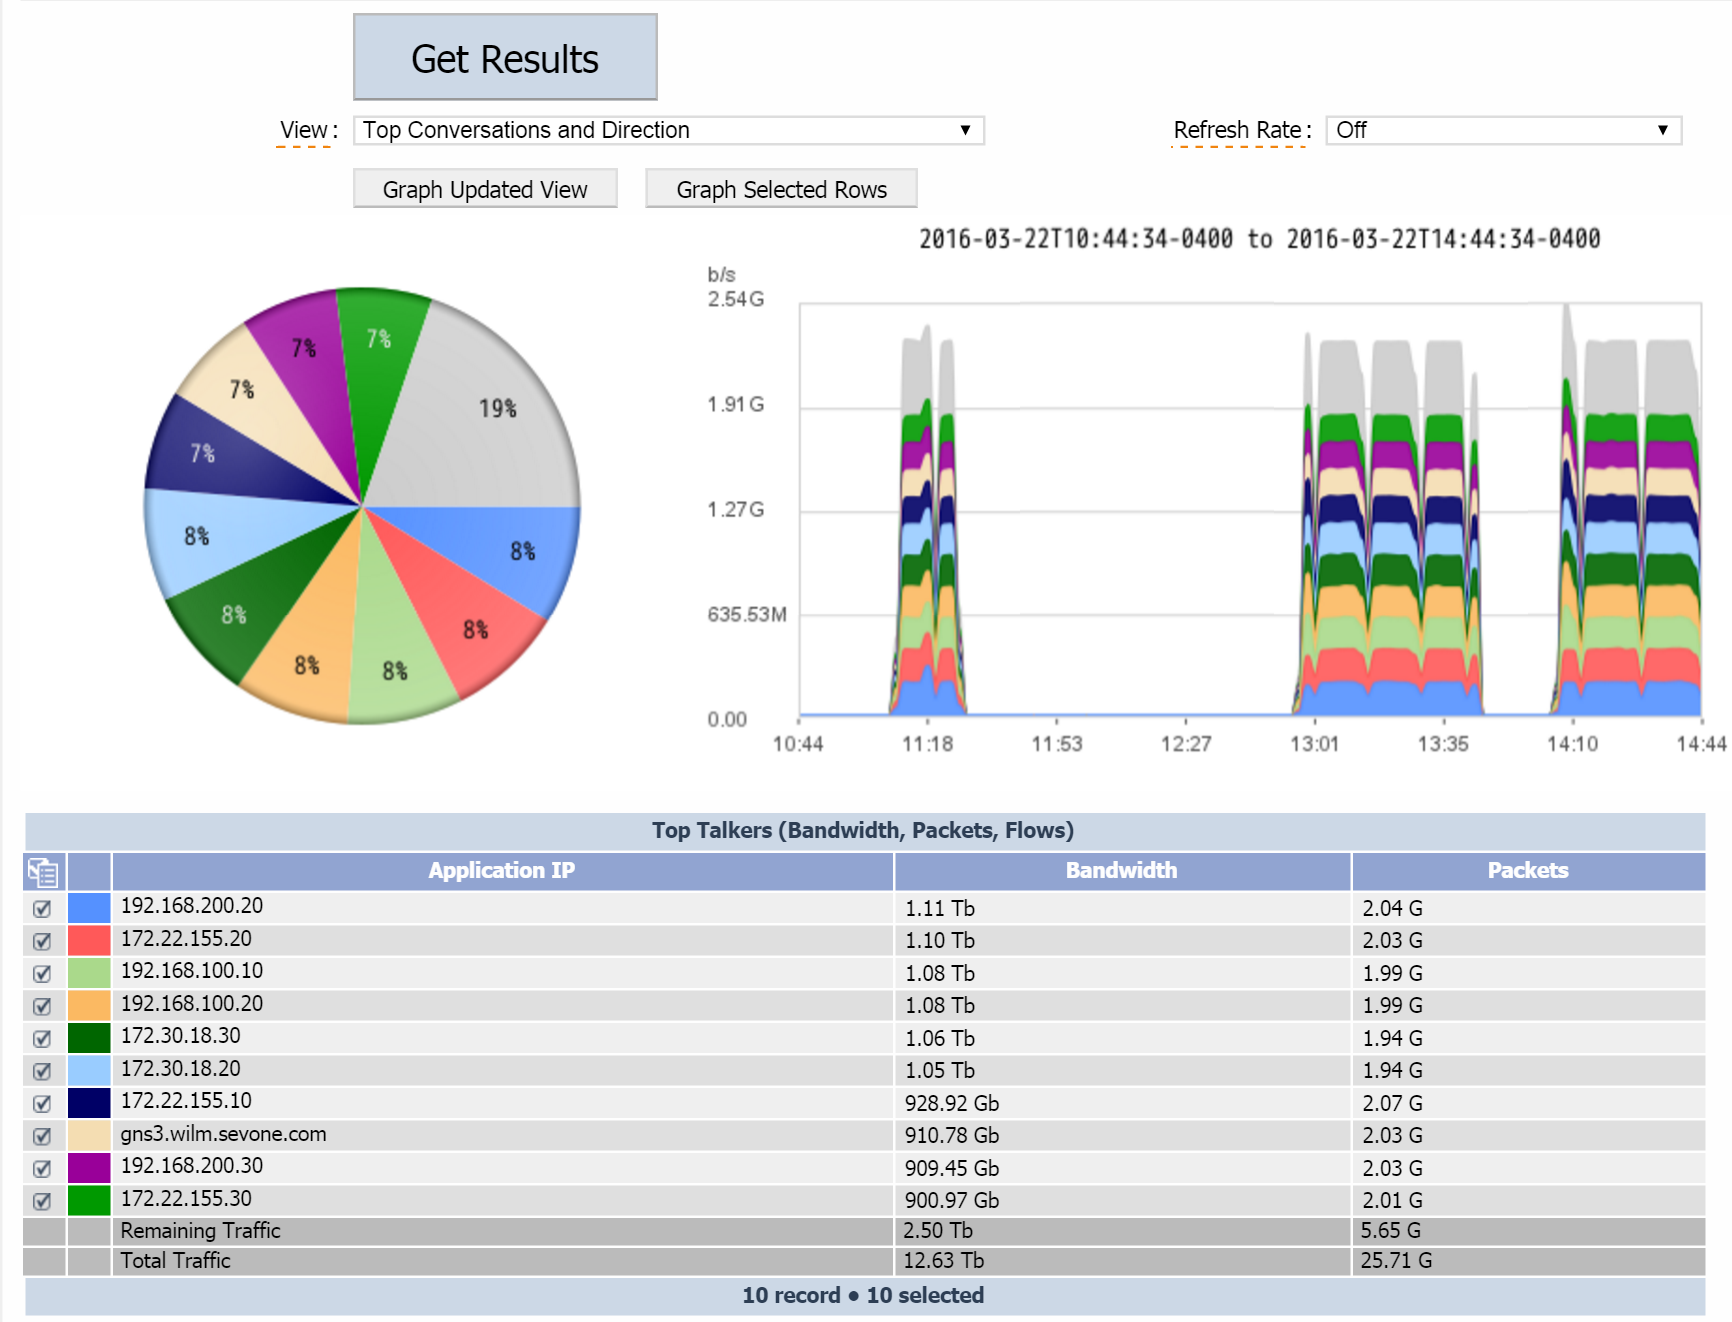Click the red color swatch for 172.22.155.20
The width and height of the screenshot is (1732, 1322).
click(x=89, y=940)
